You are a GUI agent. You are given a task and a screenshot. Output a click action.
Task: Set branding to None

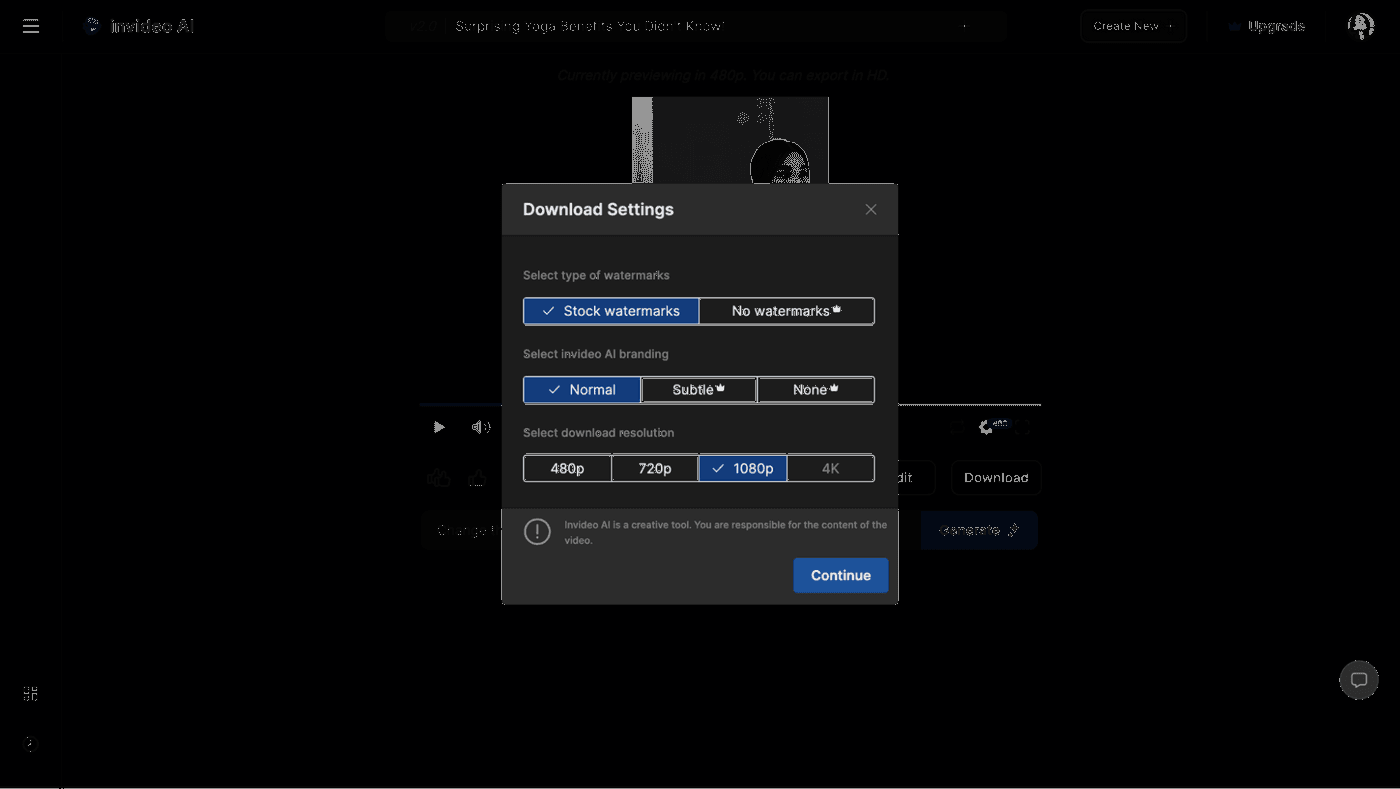tap(815, 390)
